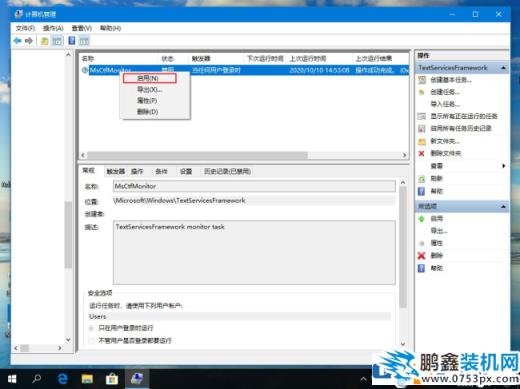Click the task list horizontal scrollbar thumb
This screenshot has width=520, height=389.
[x=197, y=155]
